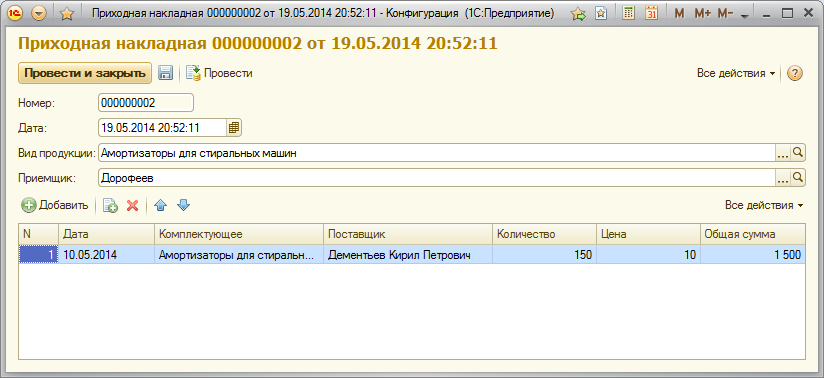Screen dimensions: 824x378
Task: Save the document with the floppy disk icon
Action: click(x=166, y=74)
